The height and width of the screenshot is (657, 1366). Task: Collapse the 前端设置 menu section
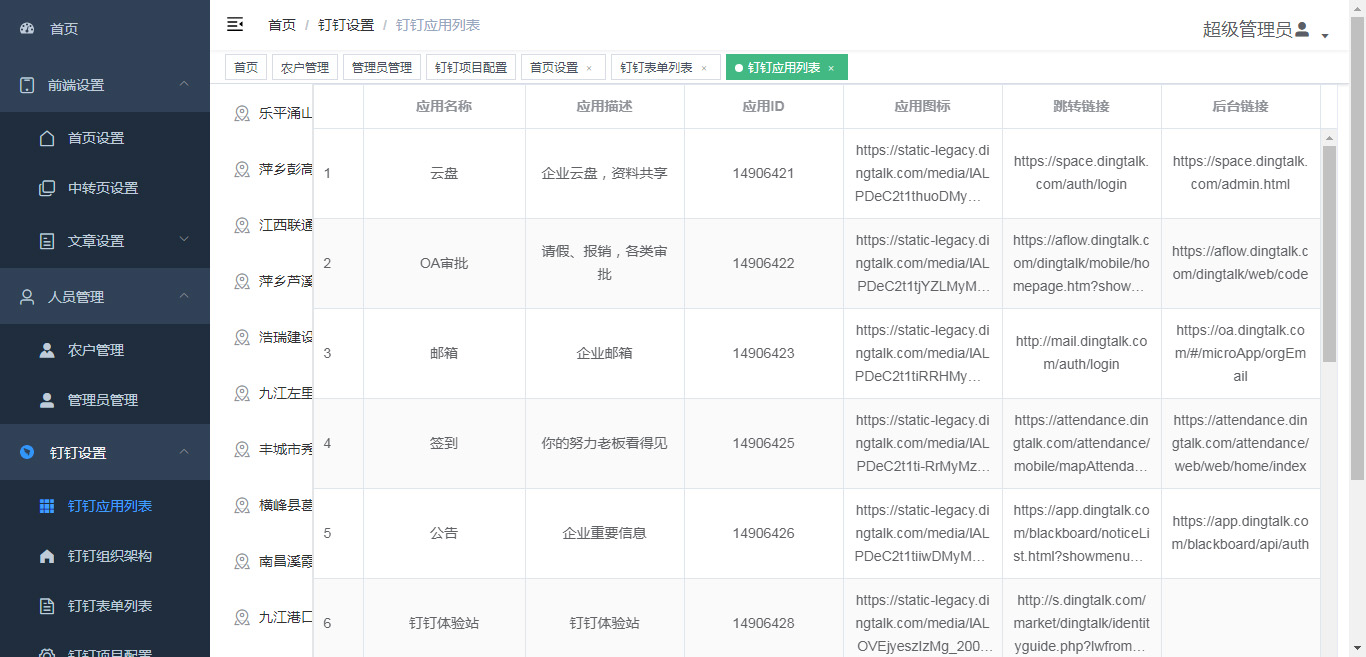coord(184,84)
